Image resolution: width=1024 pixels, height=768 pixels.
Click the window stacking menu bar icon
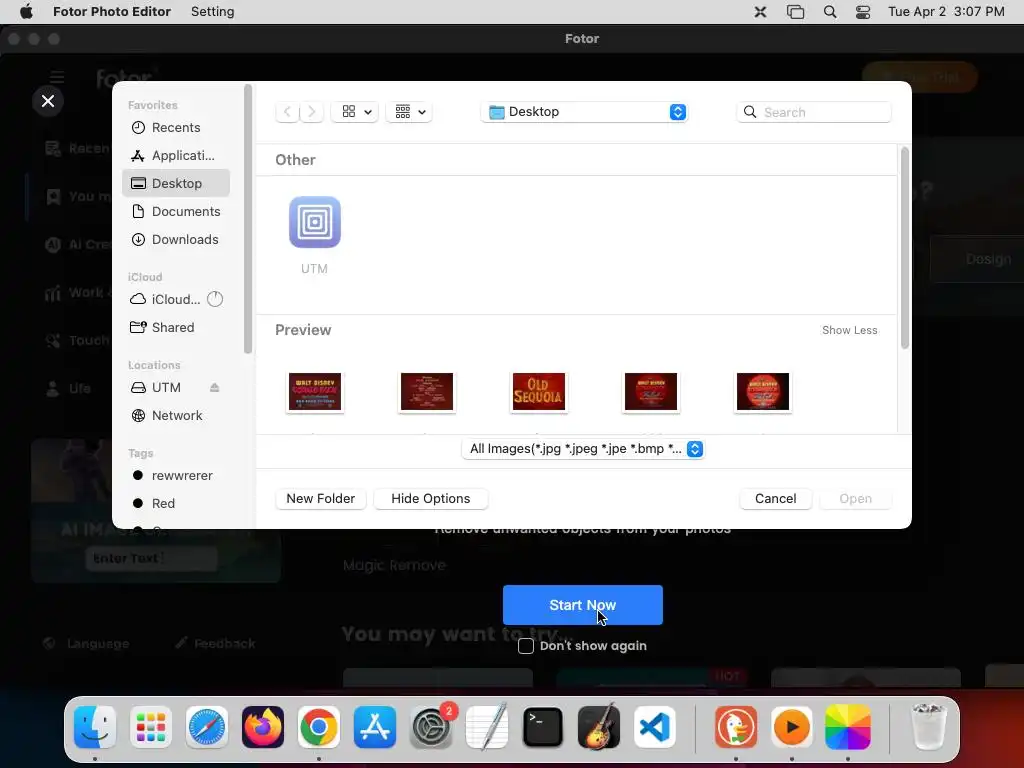[795, 11]
